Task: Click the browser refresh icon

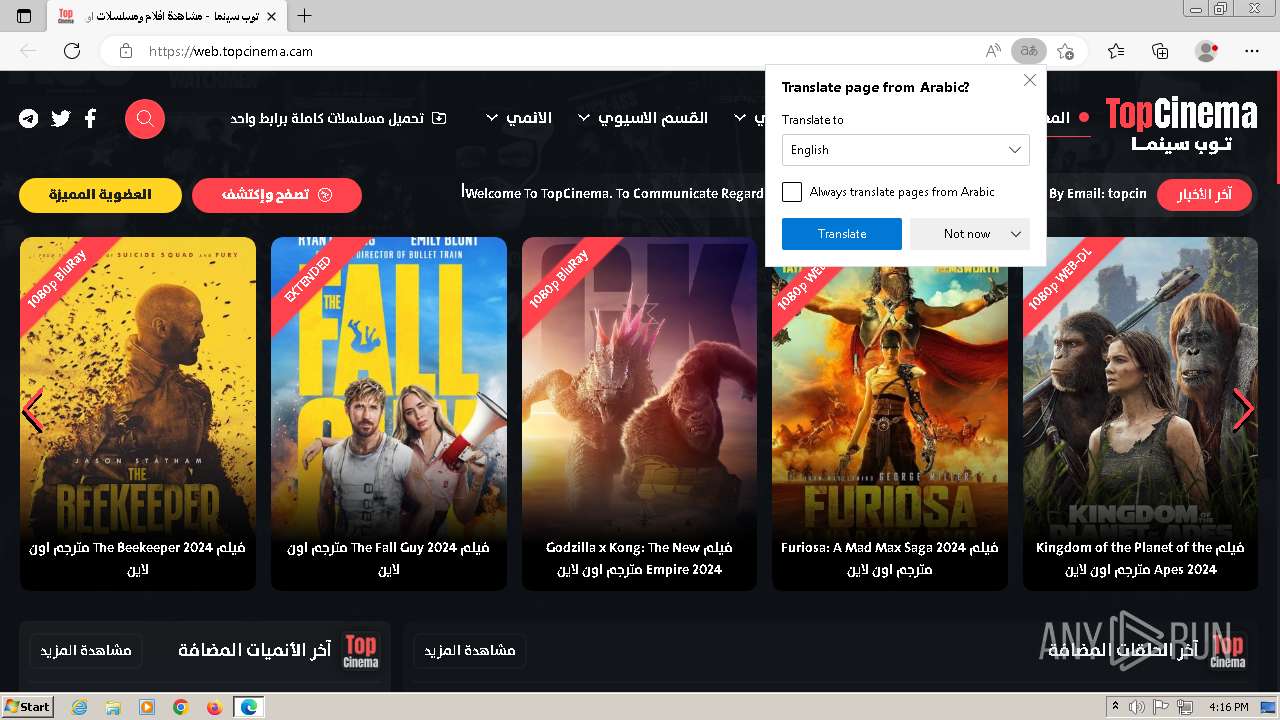Action: (72, 51)
